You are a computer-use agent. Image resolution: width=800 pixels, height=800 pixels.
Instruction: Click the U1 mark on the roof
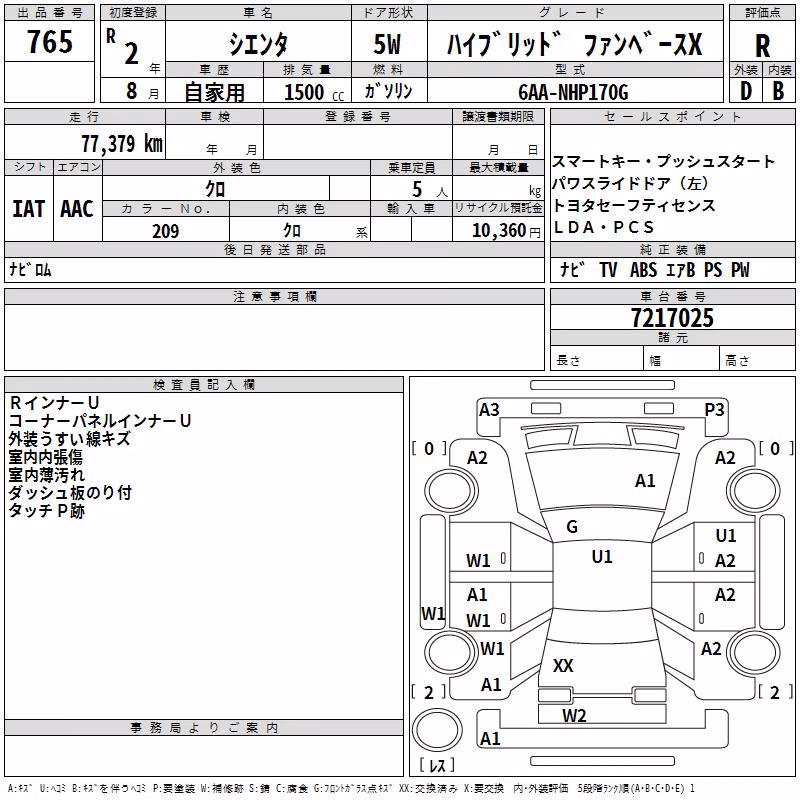coord(602,557)
